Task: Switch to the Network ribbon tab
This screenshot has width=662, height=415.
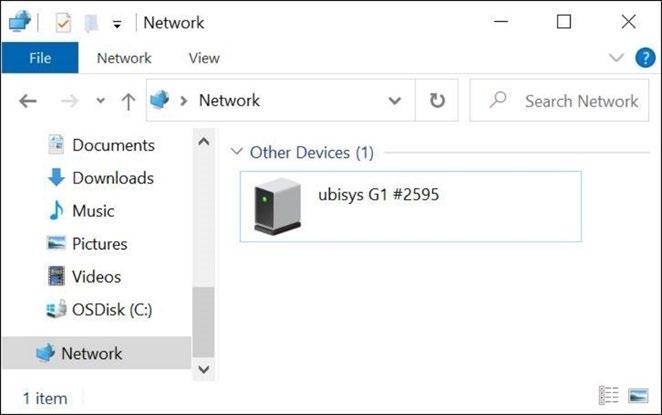Action: [124, 58]
